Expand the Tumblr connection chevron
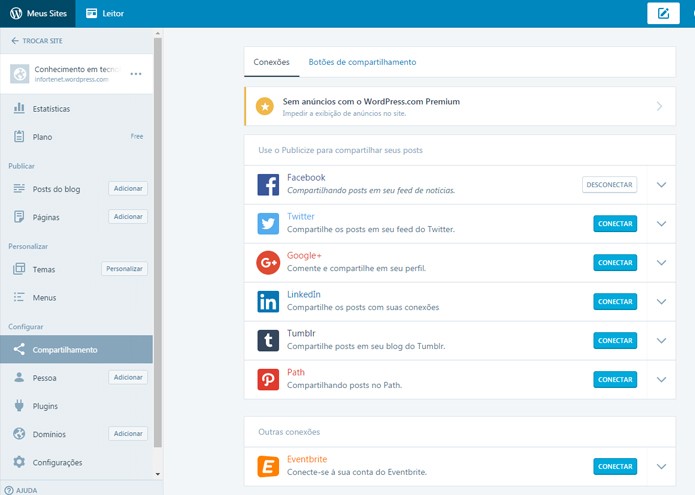Viewport: 695px width, 495px height. [x=661, y=341]
